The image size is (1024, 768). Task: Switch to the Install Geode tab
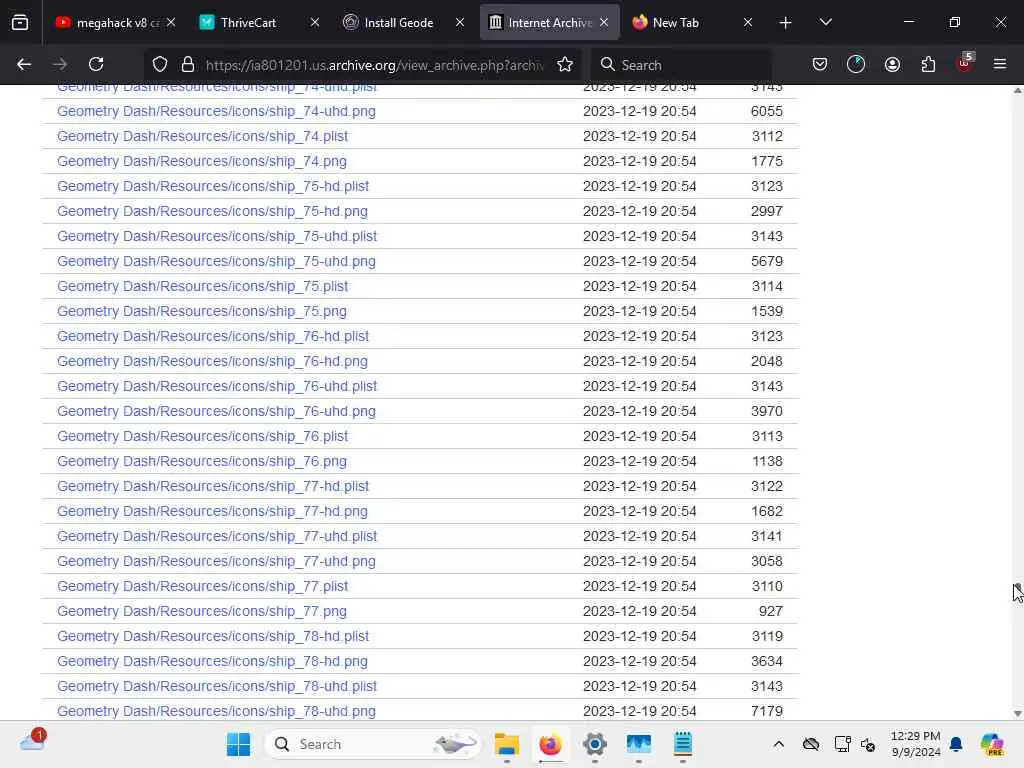(398, 23)
